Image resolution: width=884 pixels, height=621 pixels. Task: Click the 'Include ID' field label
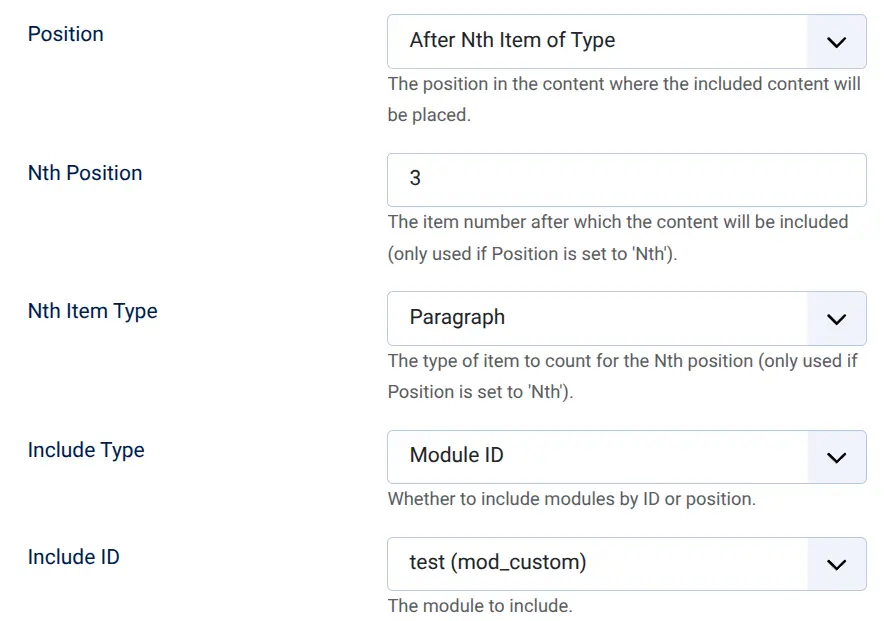(73, 557)
